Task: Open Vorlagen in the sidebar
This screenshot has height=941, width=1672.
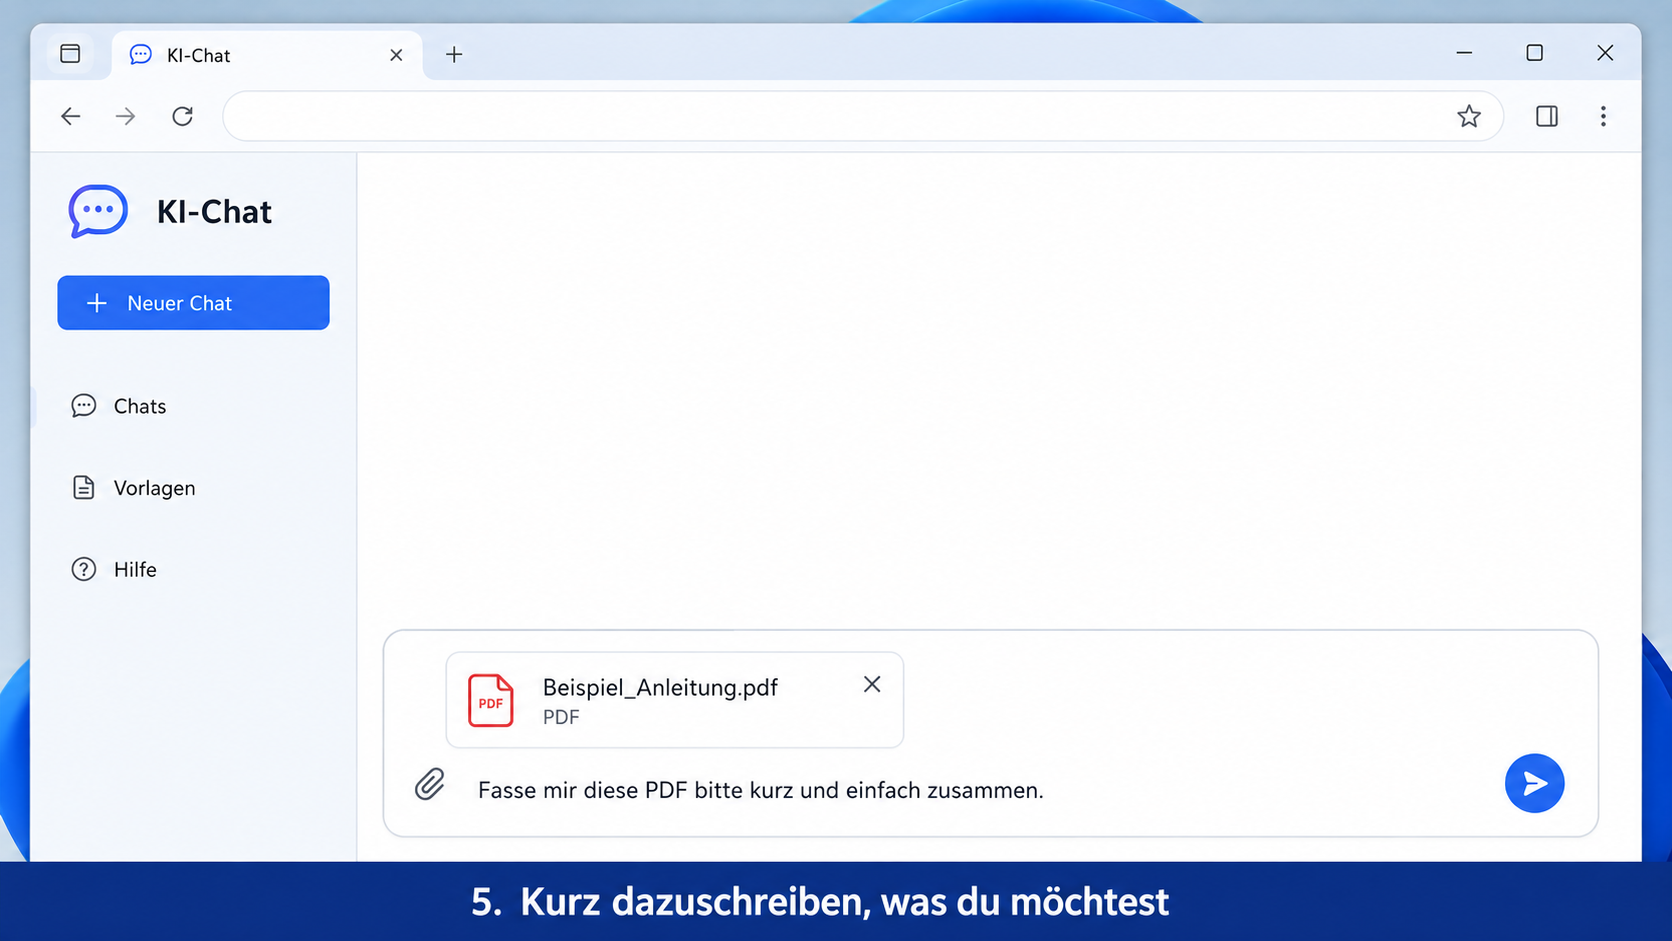Action: coord(133,488)
